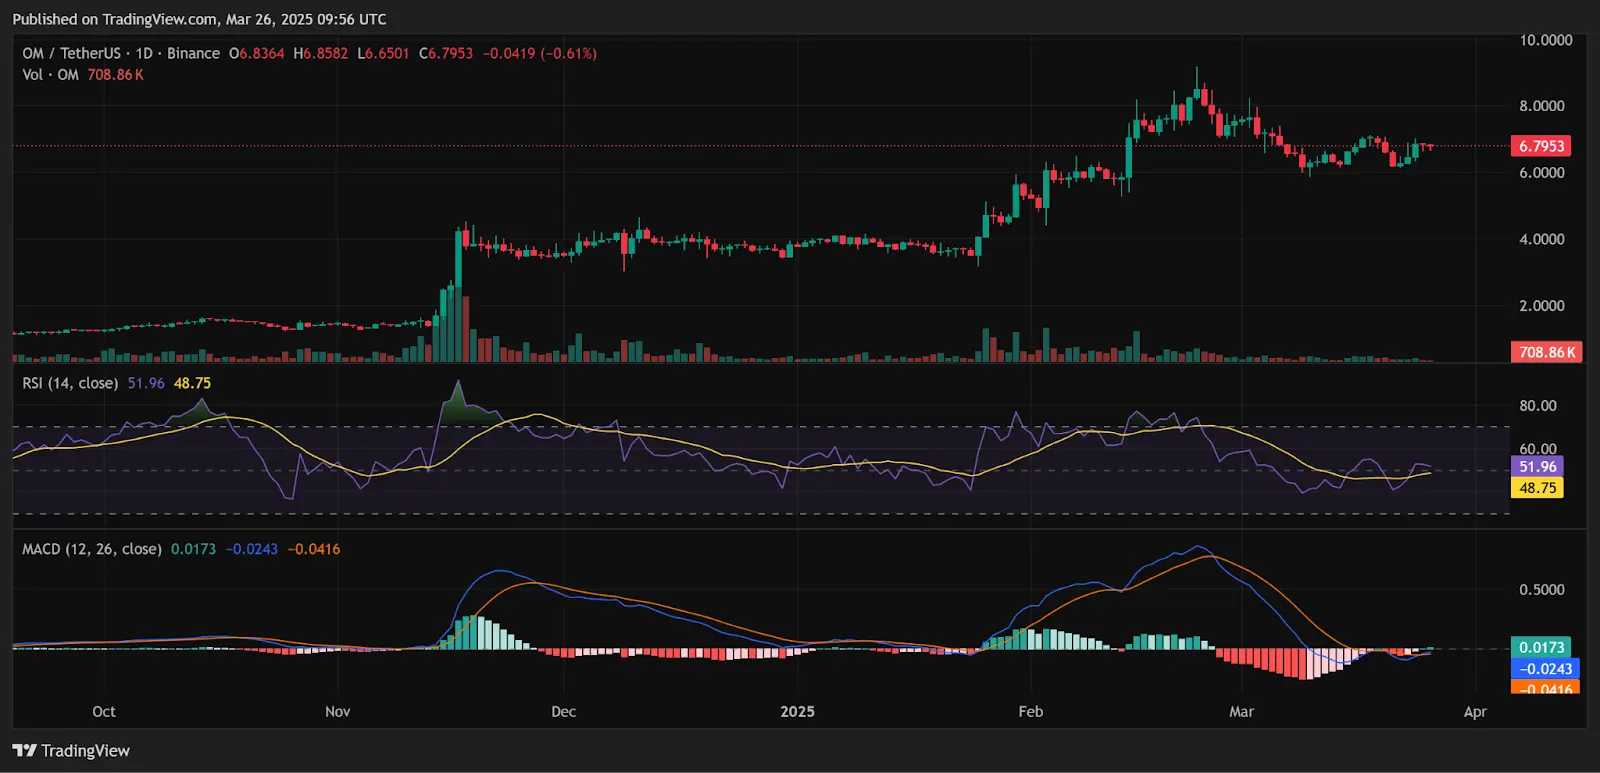
Task: Click the 6.0000 price scale label
Action: pyautogui.click(x=1542, y=173)
